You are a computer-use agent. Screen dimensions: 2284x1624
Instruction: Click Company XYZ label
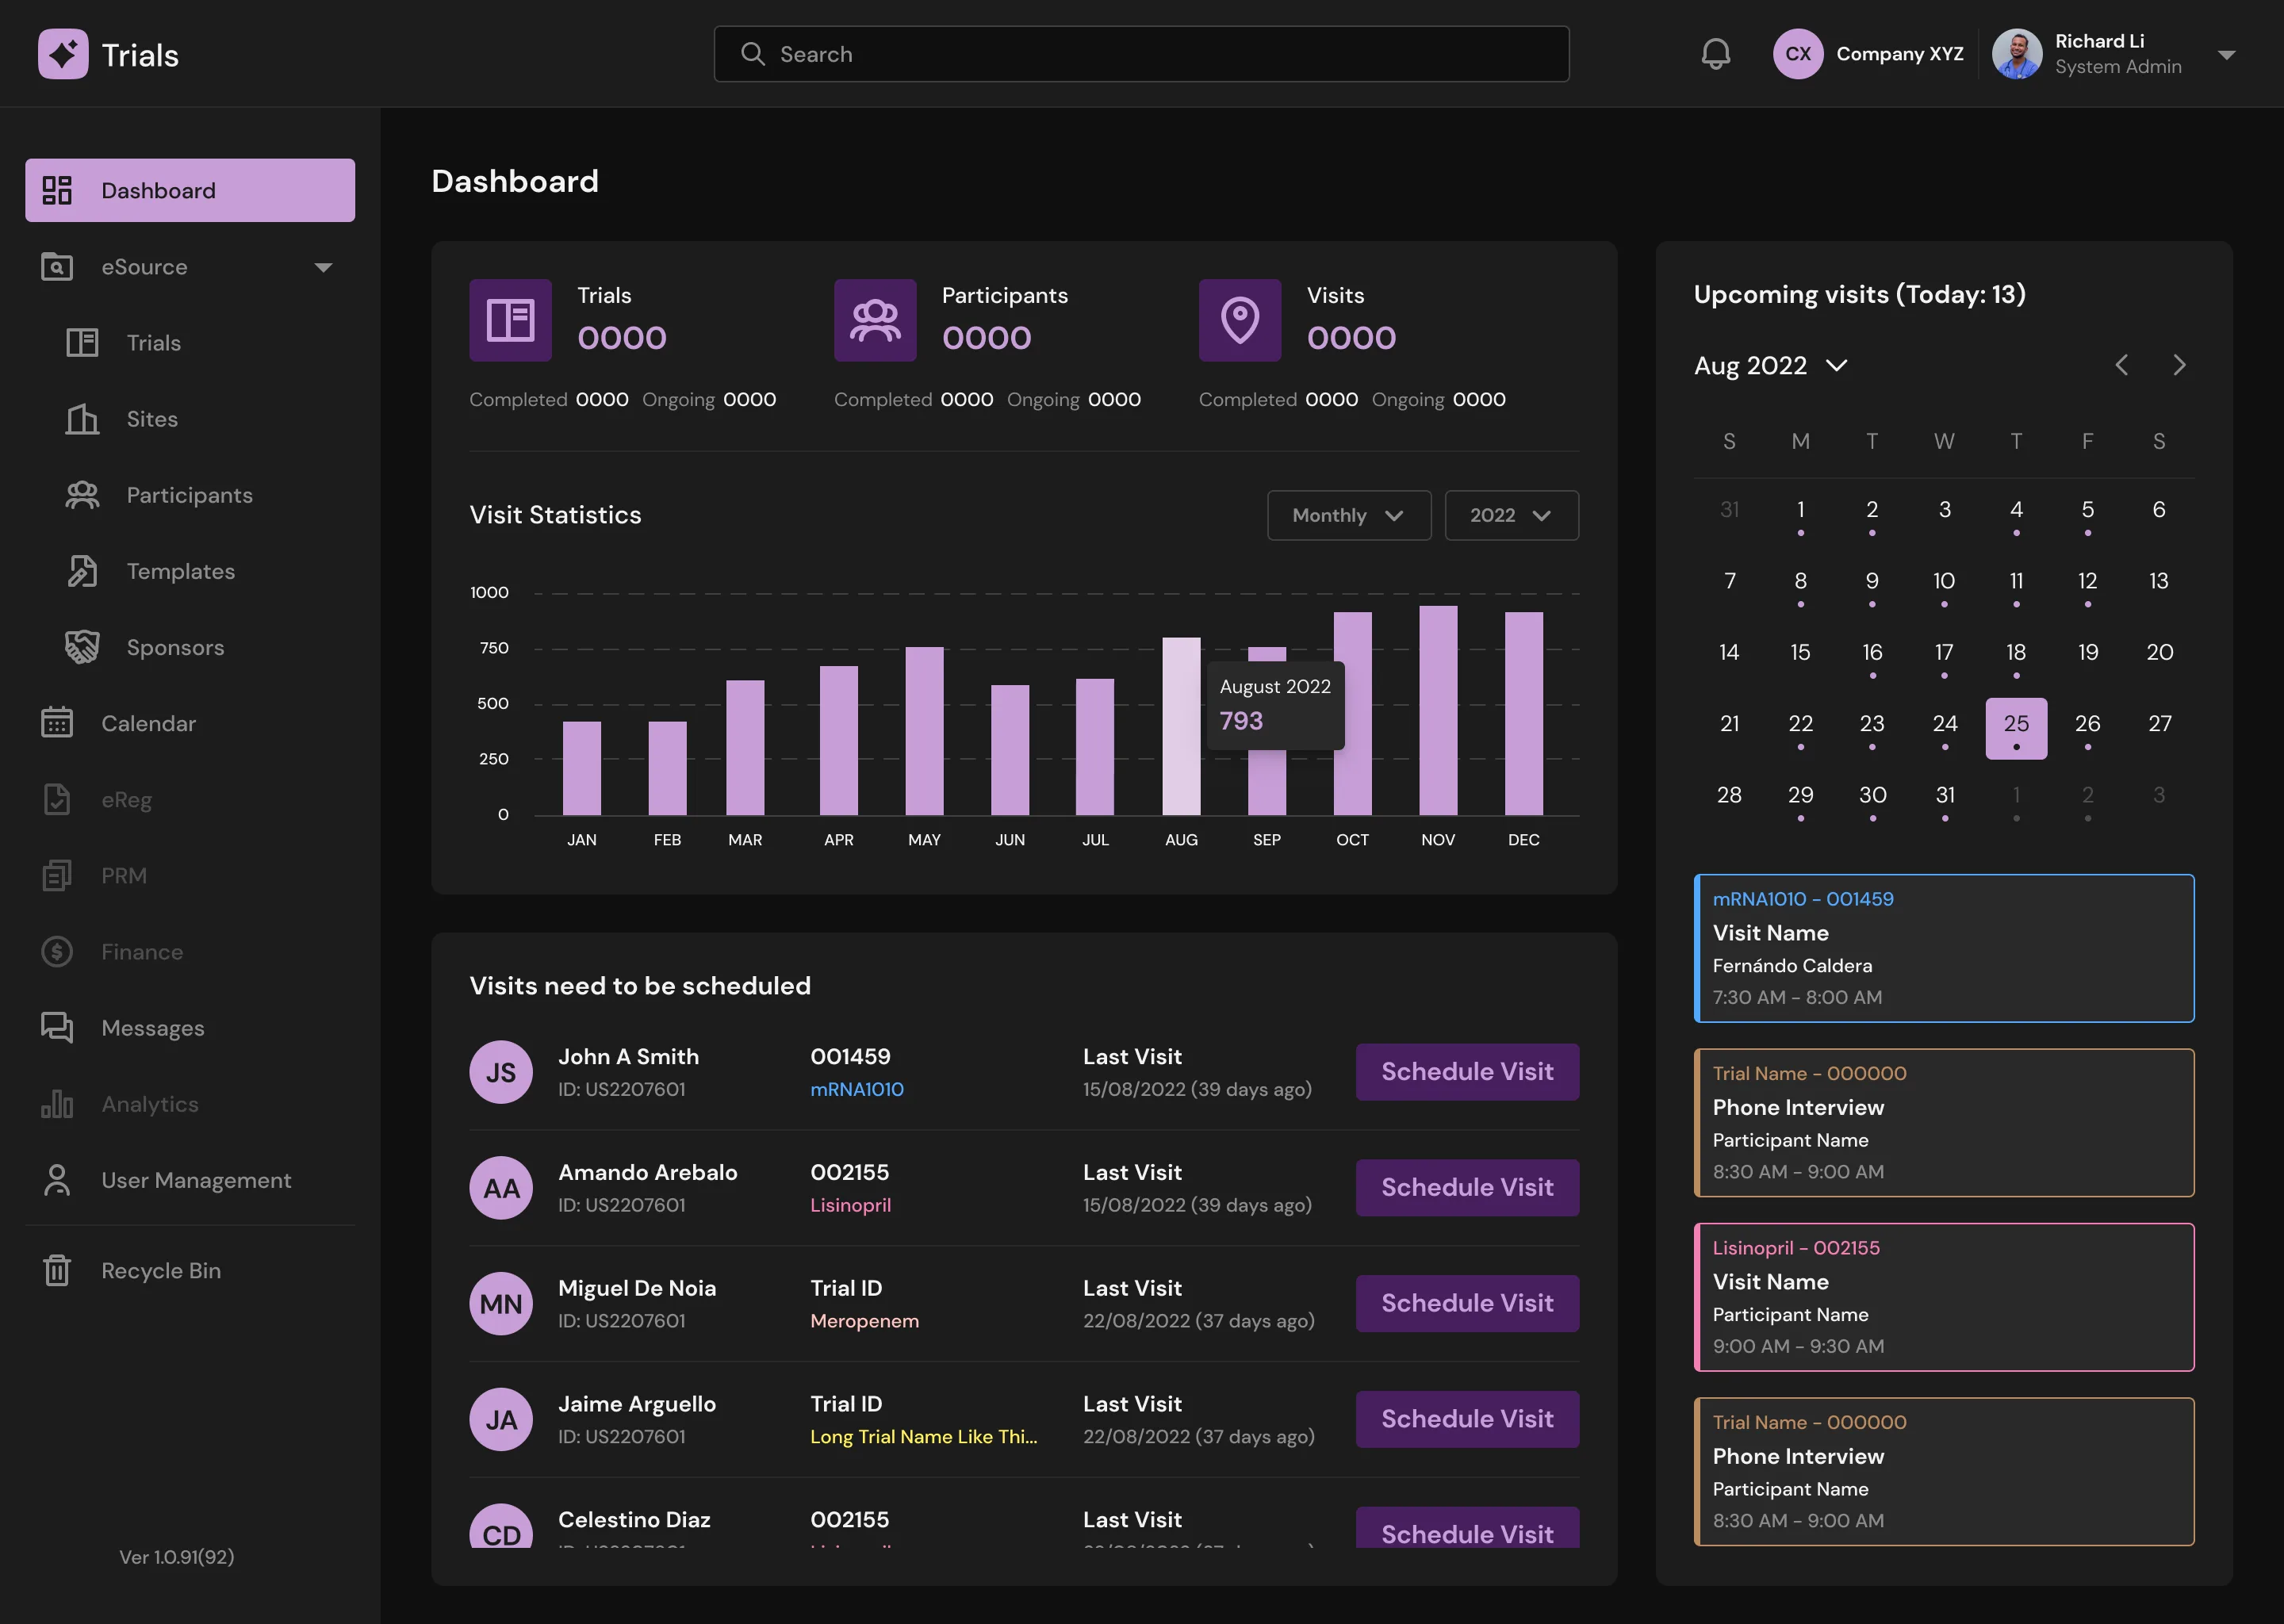click(1899, 54)
